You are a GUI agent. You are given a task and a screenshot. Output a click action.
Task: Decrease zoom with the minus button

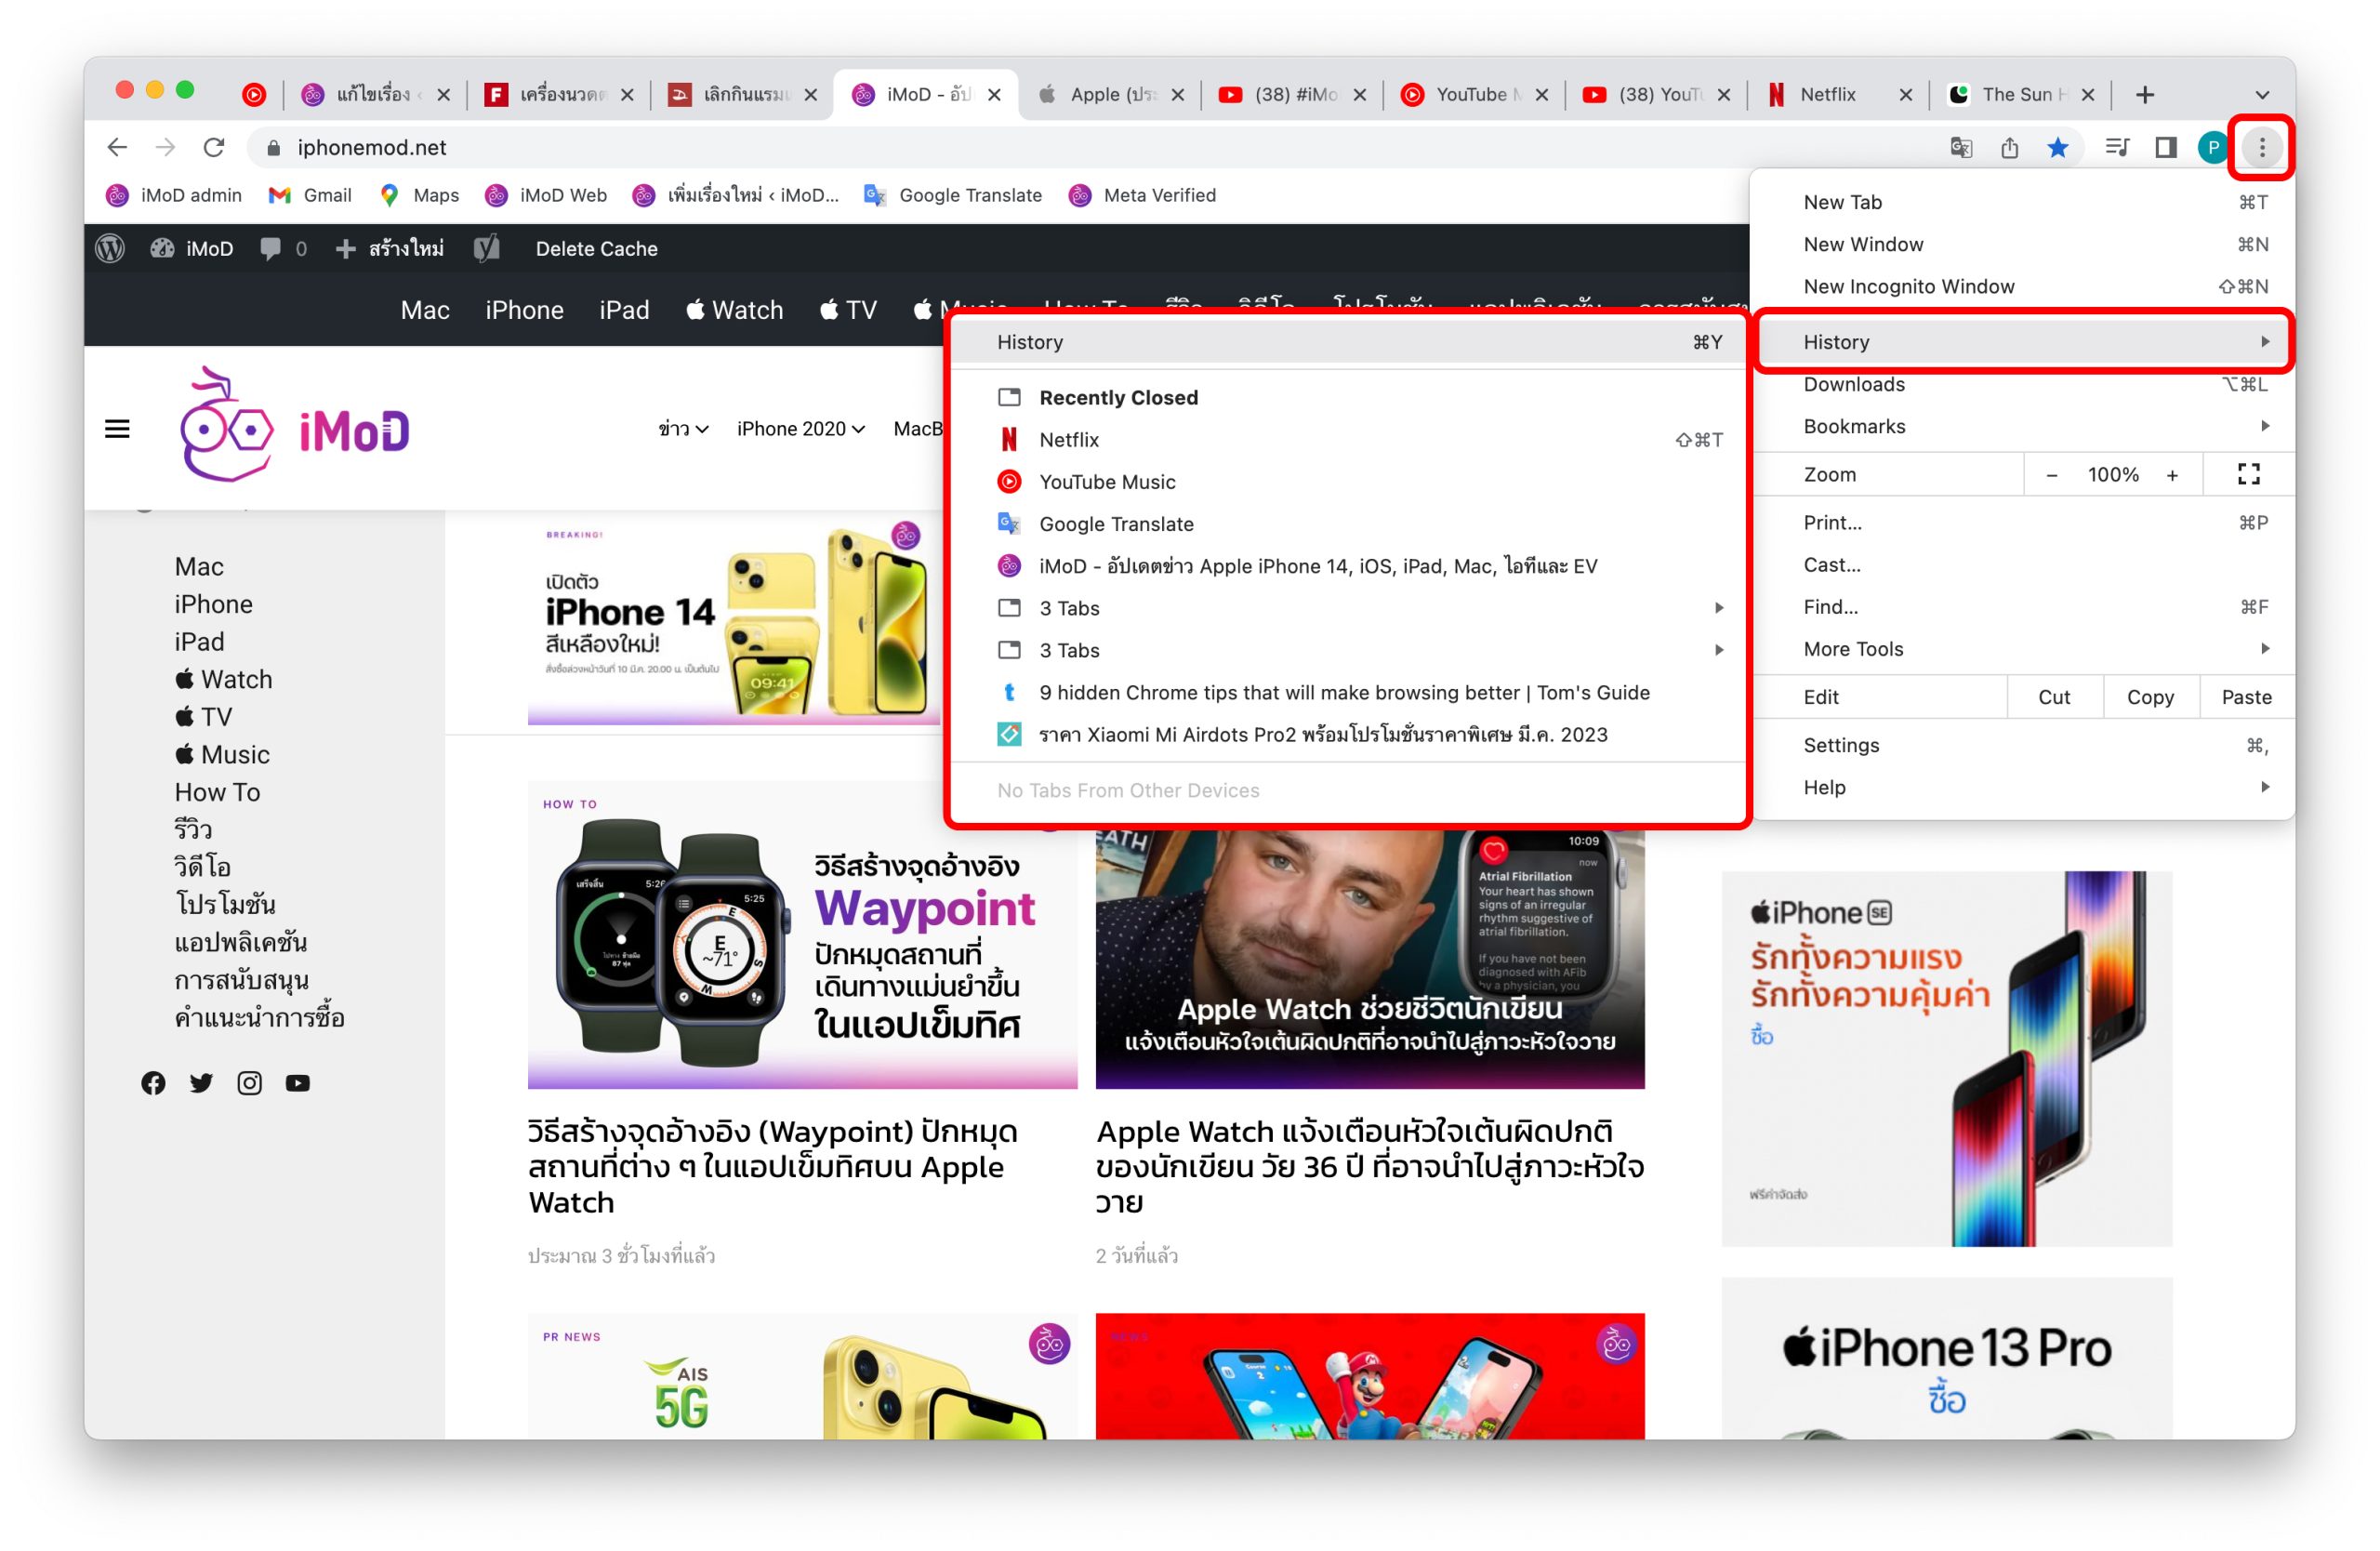2051,475
